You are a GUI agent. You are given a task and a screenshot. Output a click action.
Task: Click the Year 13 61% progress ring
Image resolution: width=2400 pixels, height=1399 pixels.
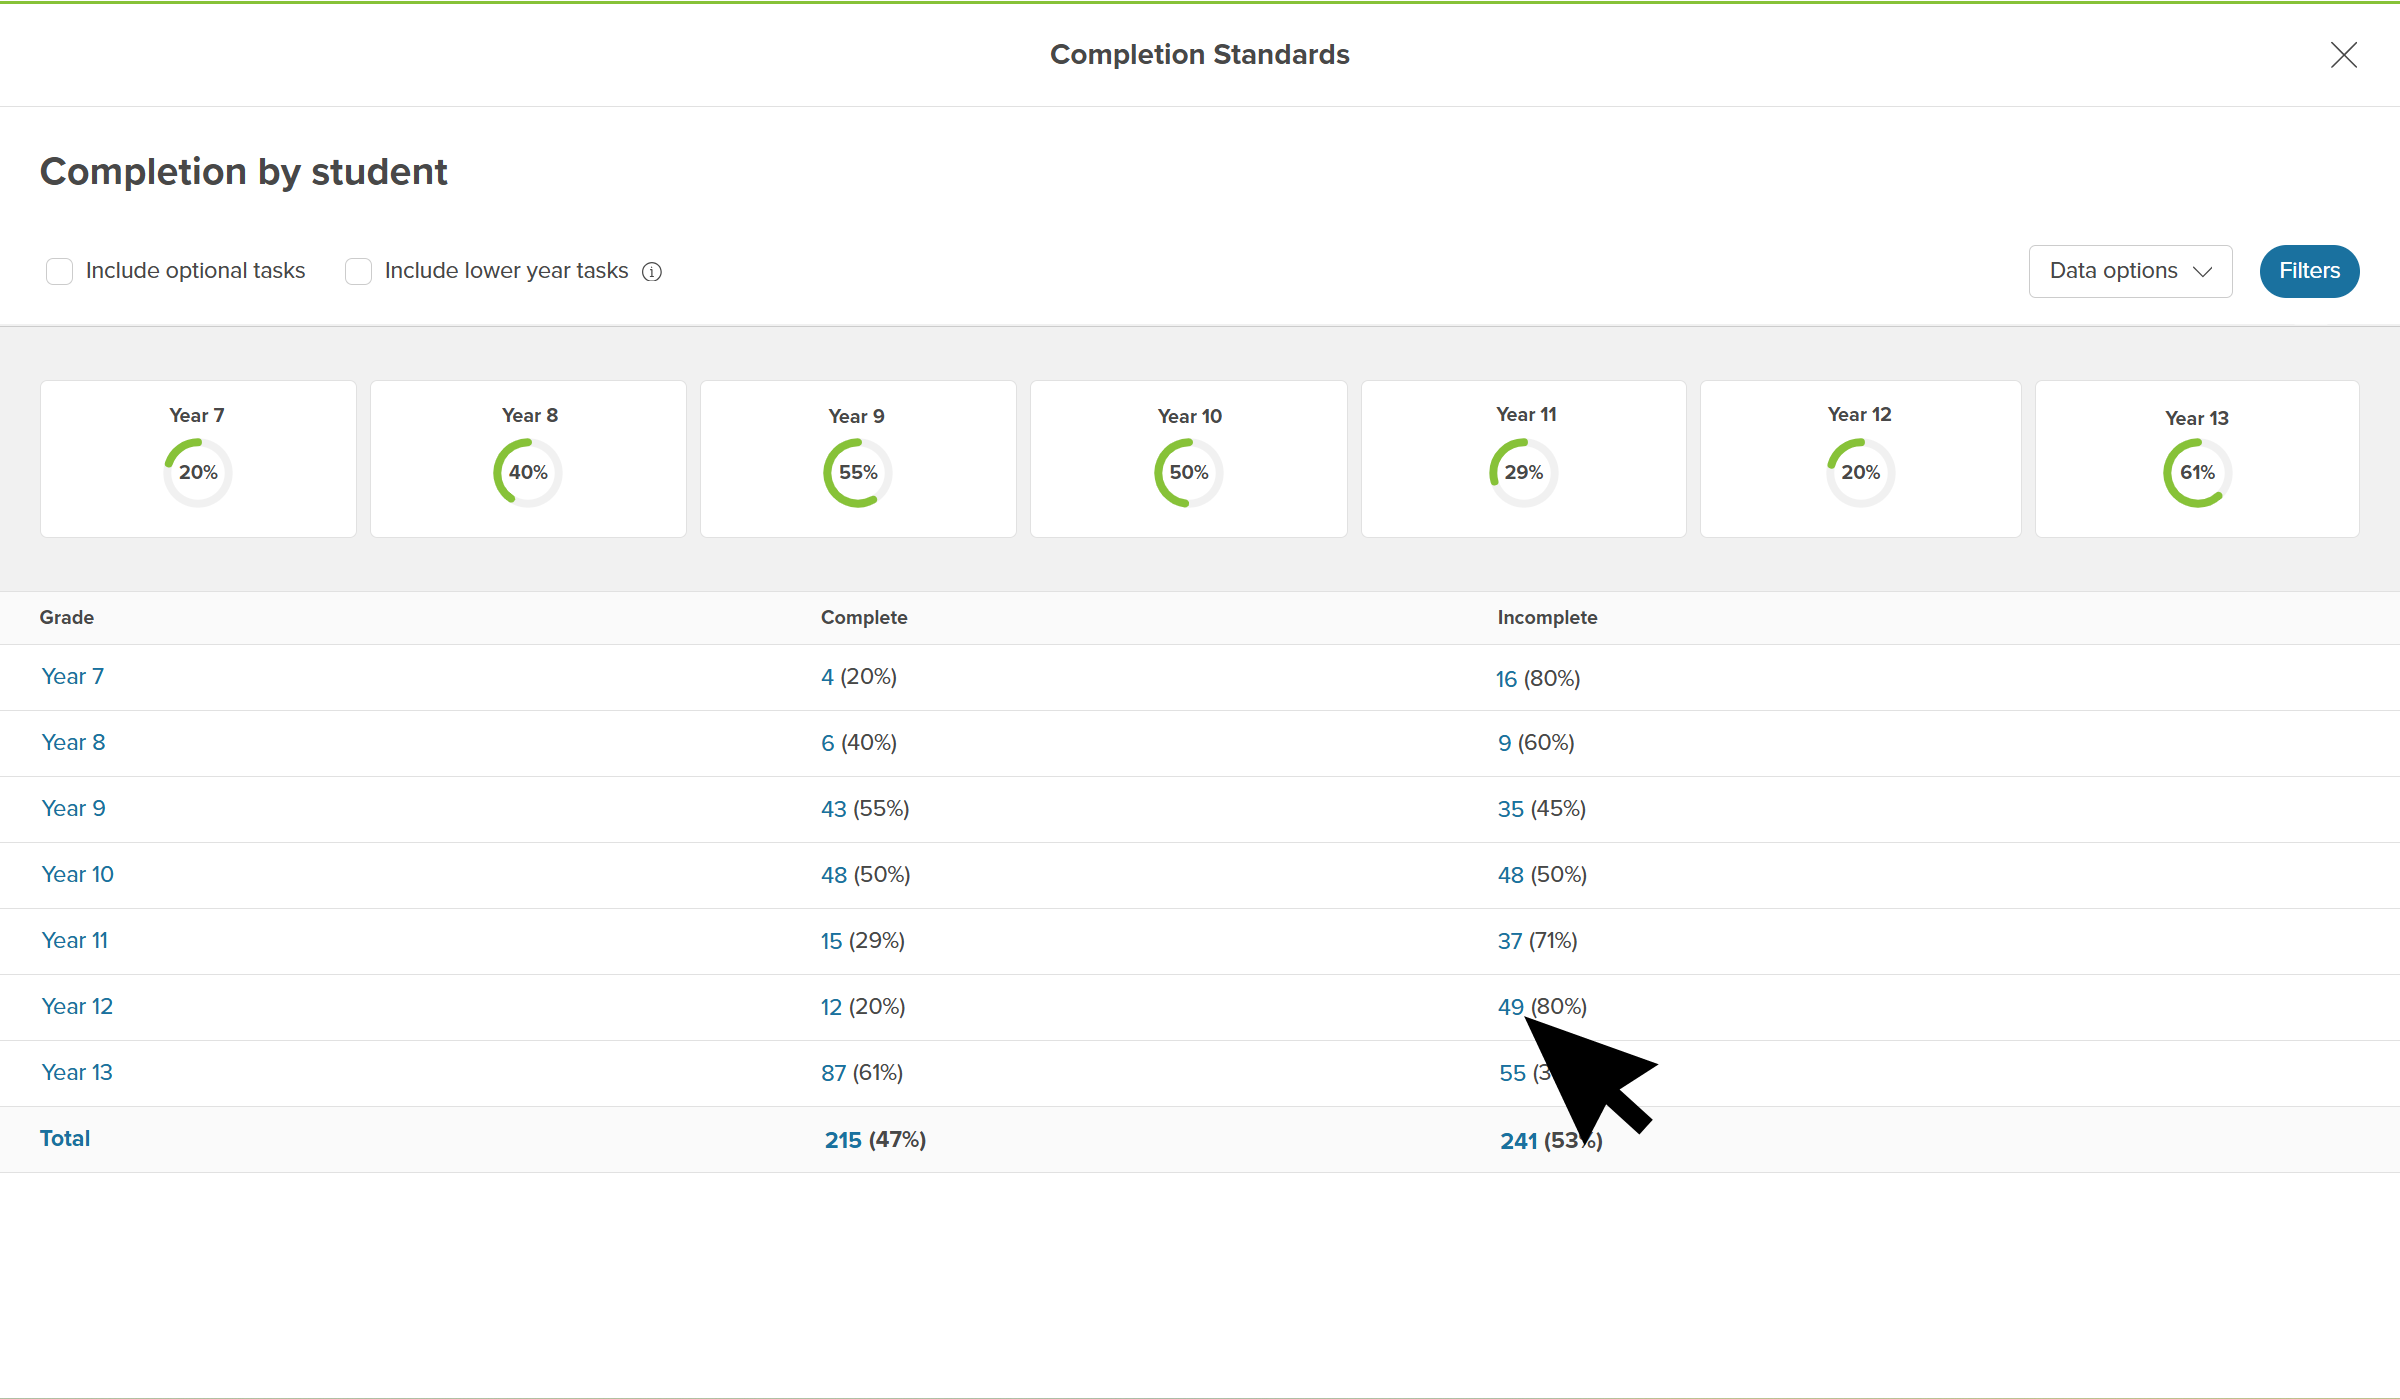[x=2197, y=472]
